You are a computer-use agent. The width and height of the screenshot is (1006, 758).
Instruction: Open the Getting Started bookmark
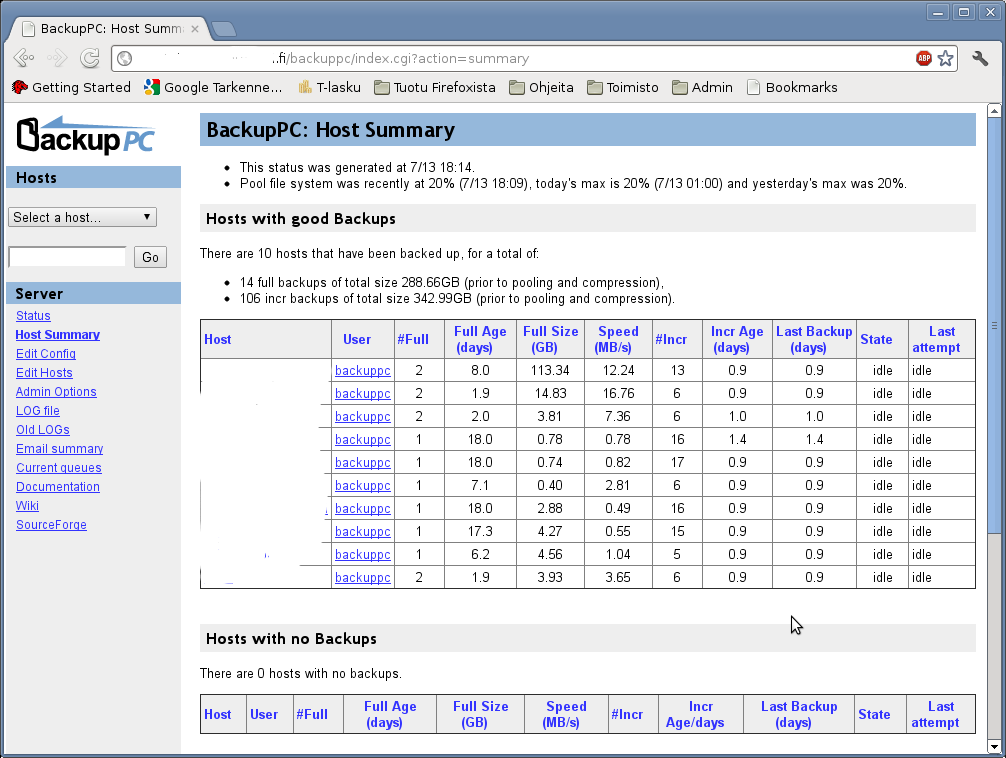(x=71, y=87)
